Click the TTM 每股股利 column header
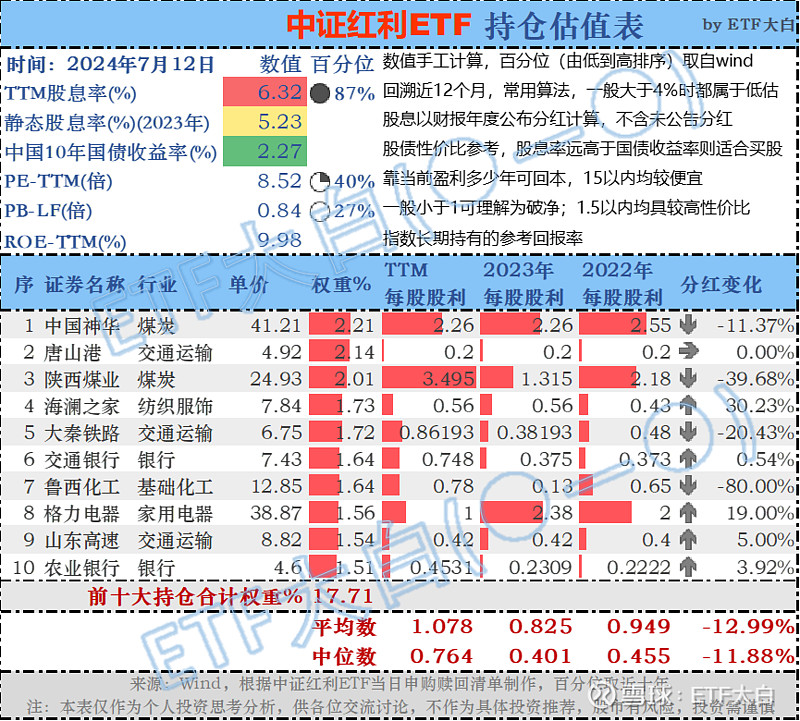Viewport: 800px width, 721px height. [x=424, y=283]
